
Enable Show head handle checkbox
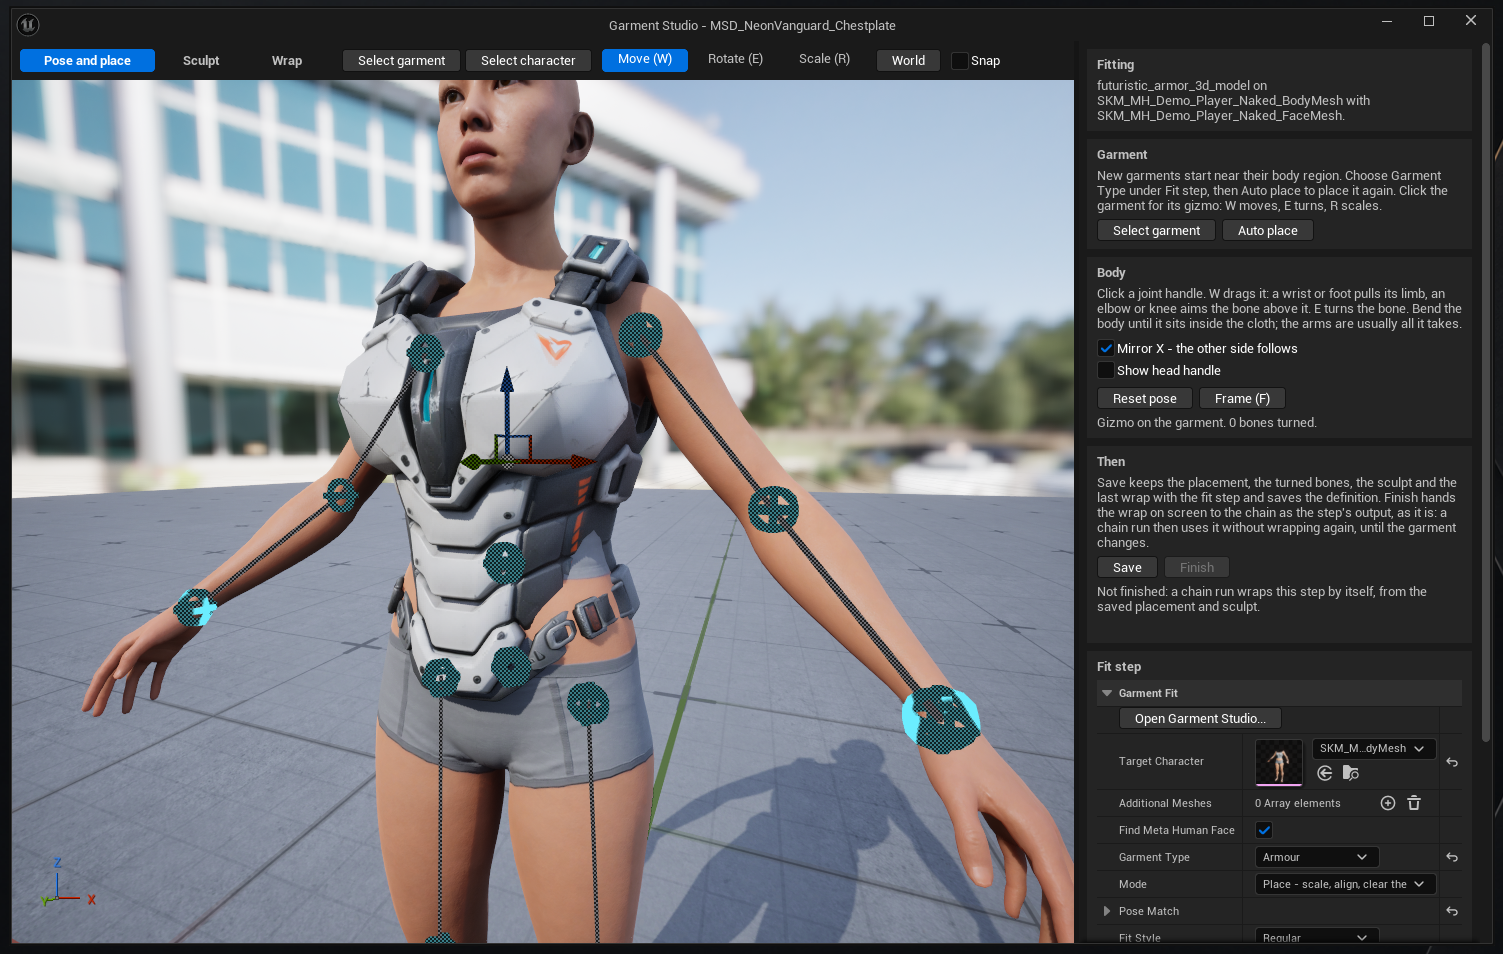click(1106, 370)
